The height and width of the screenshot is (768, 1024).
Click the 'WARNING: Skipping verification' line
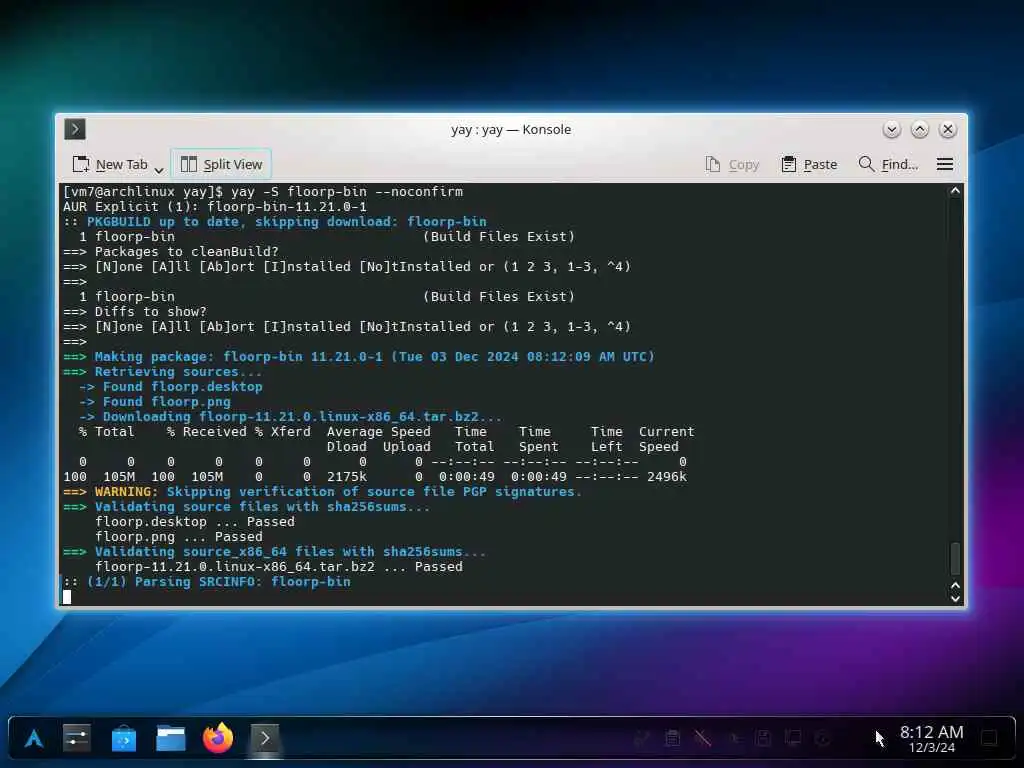[x=323, y=492]
